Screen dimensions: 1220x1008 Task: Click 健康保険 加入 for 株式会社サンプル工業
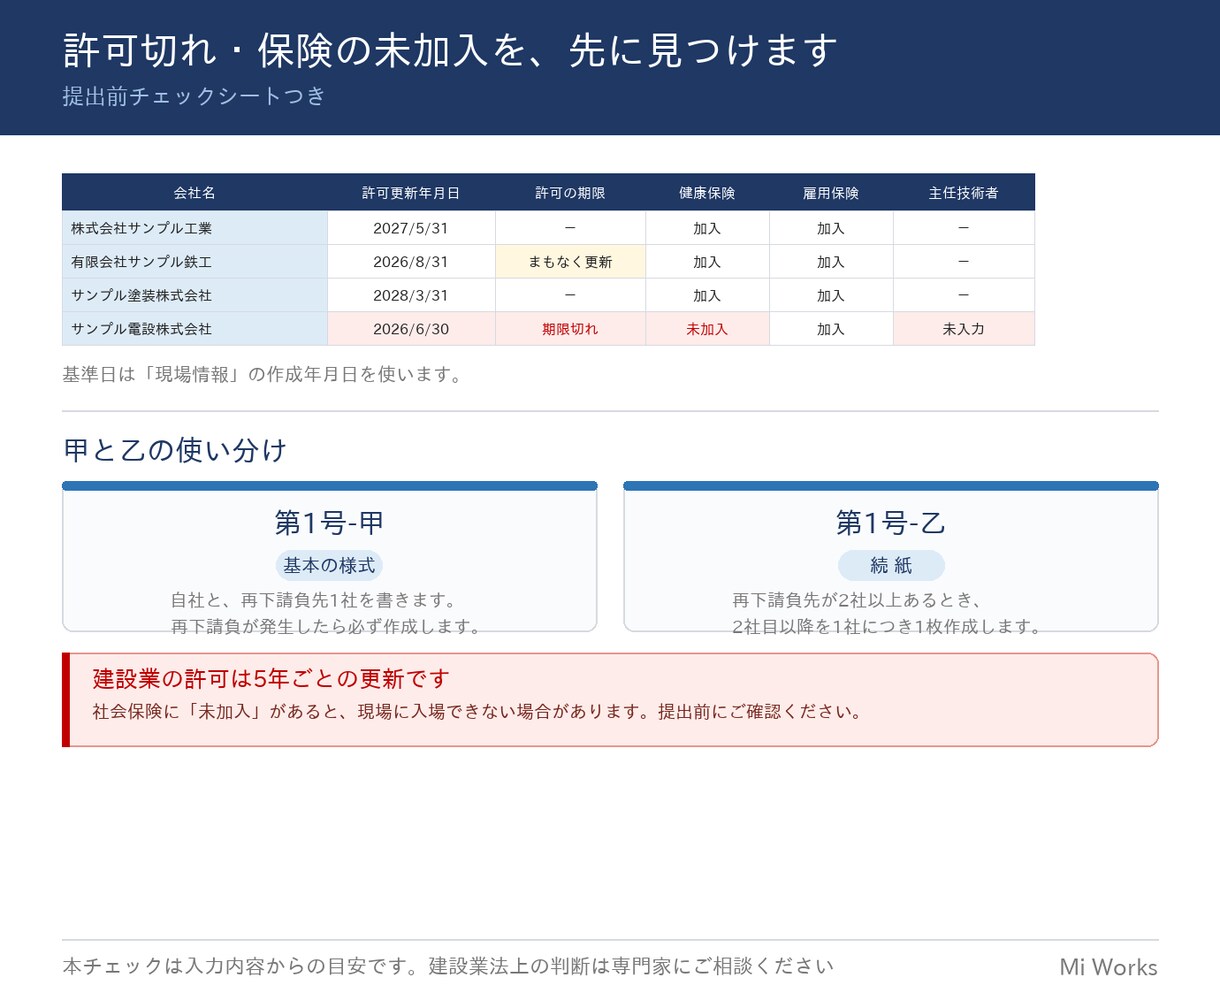click(x=707, y=228)
